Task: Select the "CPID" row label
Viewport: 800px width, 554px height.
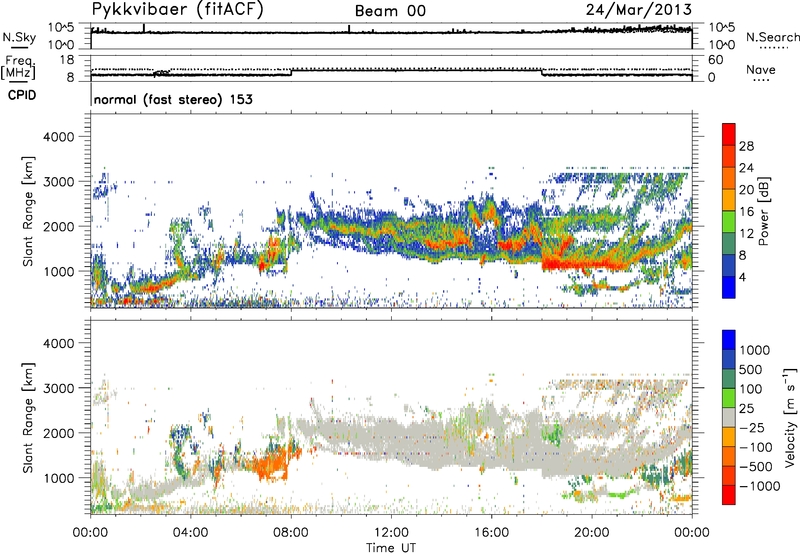Action: (x=22, y=95)
